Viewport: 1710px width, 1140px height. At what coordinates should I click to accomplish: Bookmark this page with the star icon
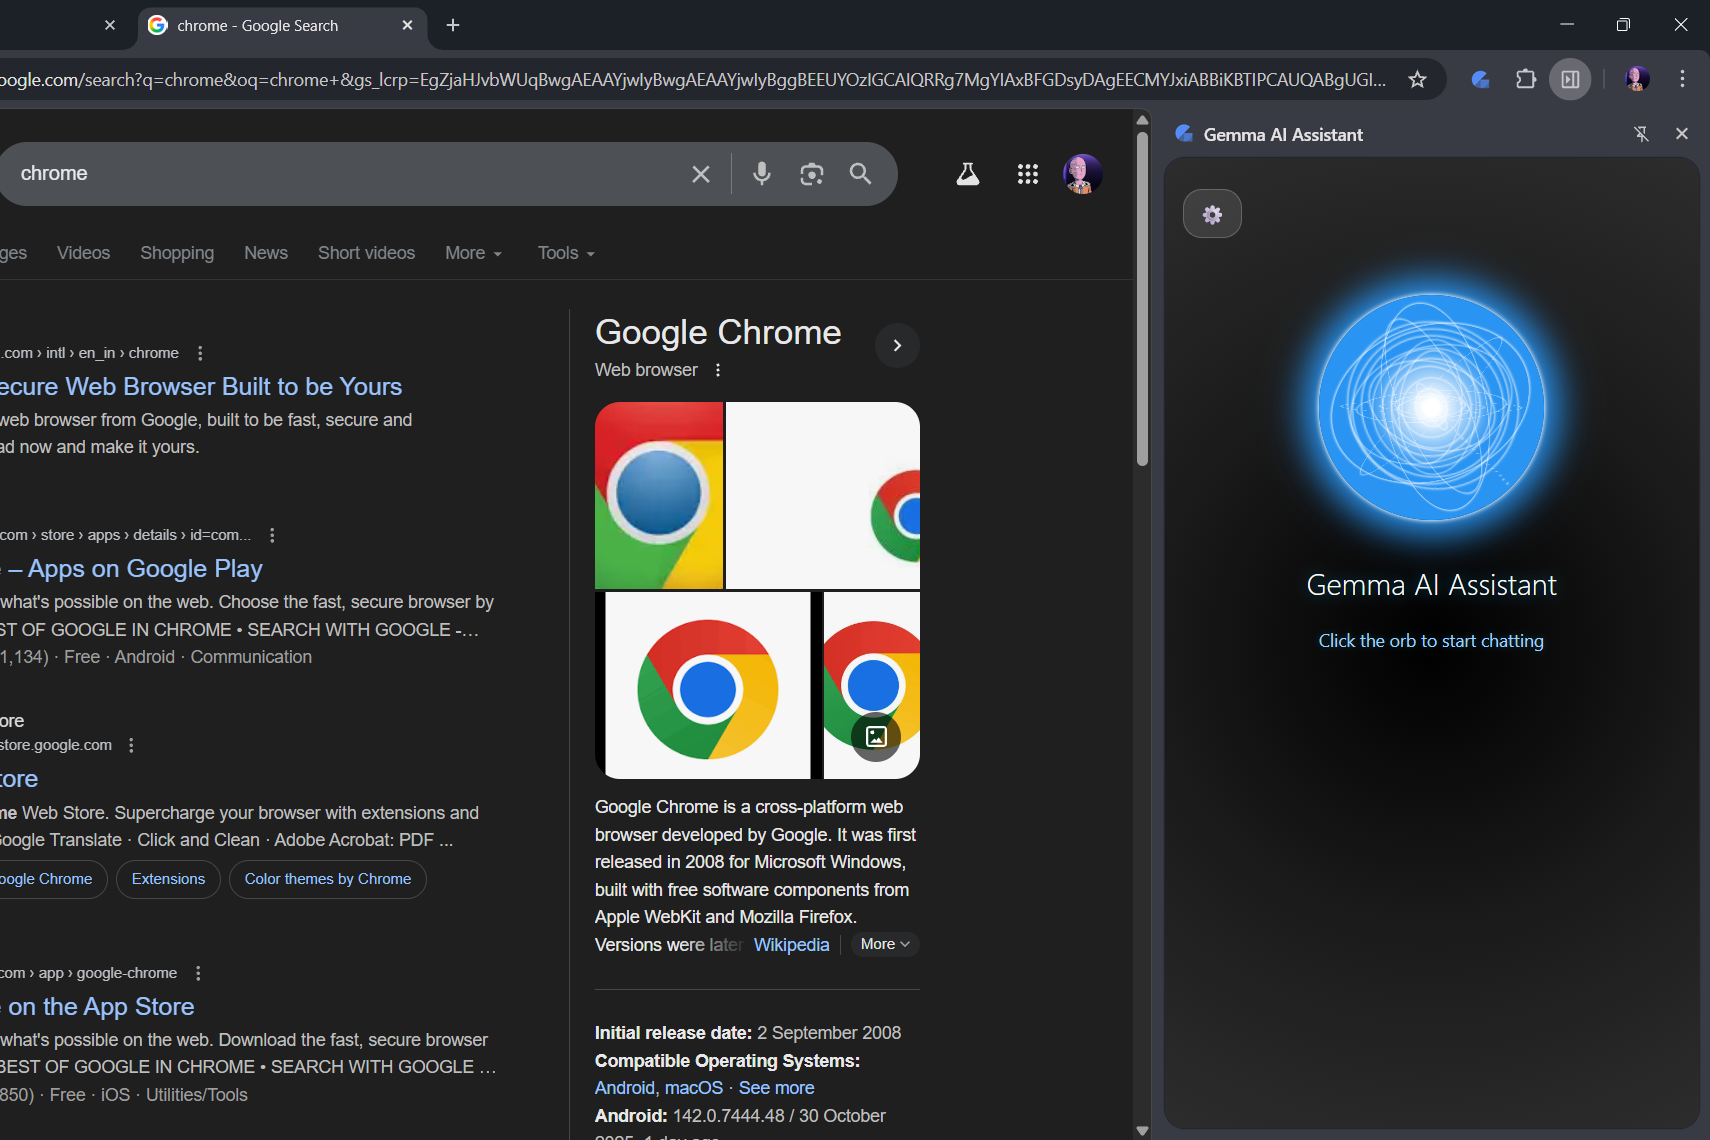(1417, 79)
